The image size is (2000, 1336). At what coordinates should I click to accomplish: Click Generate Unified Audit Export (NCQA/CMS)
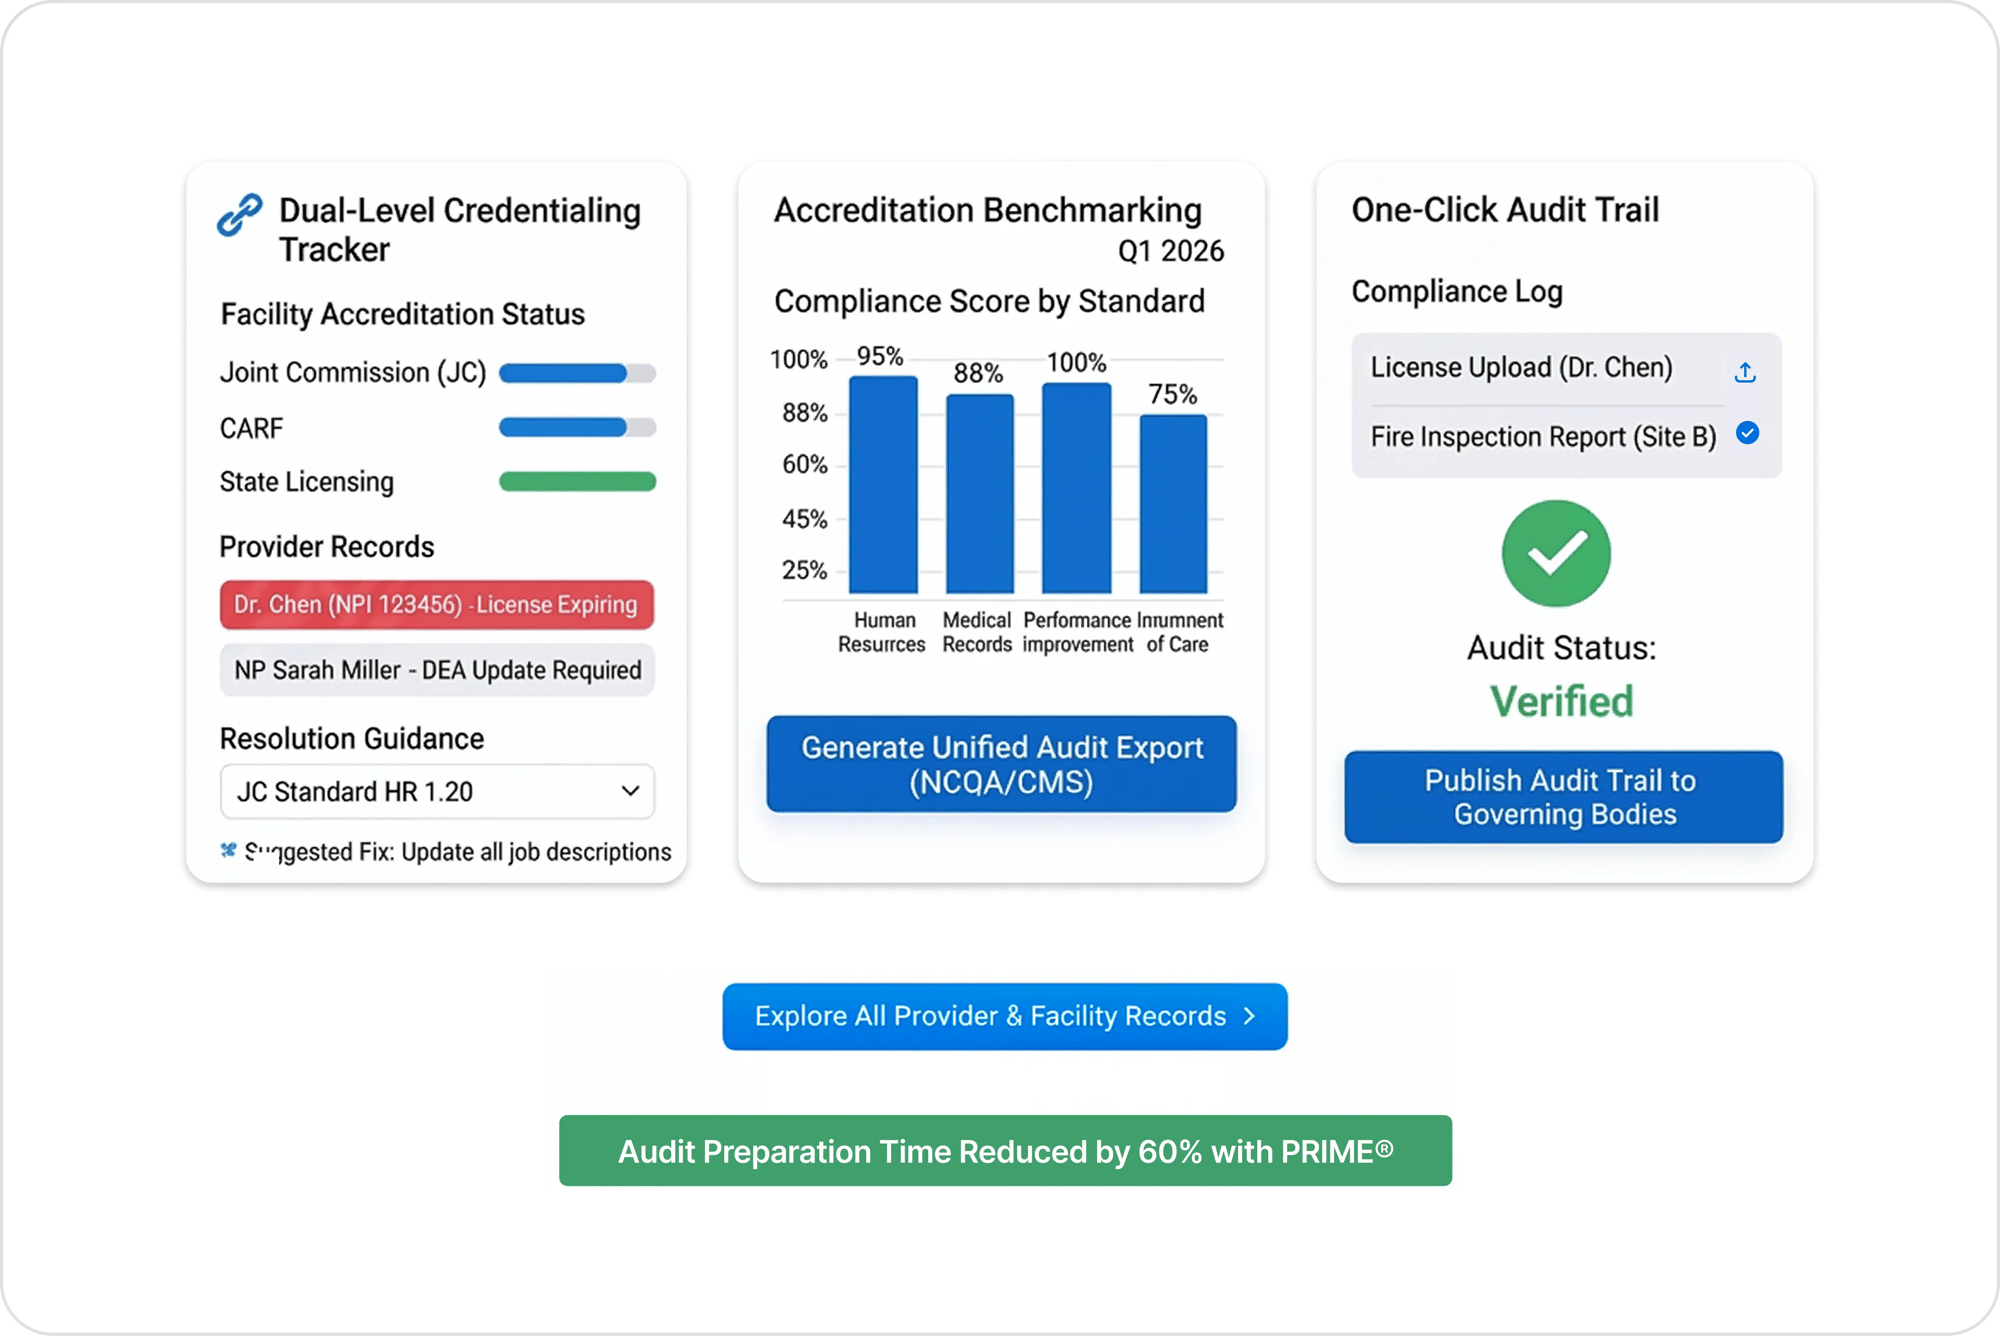point(1001,765)
